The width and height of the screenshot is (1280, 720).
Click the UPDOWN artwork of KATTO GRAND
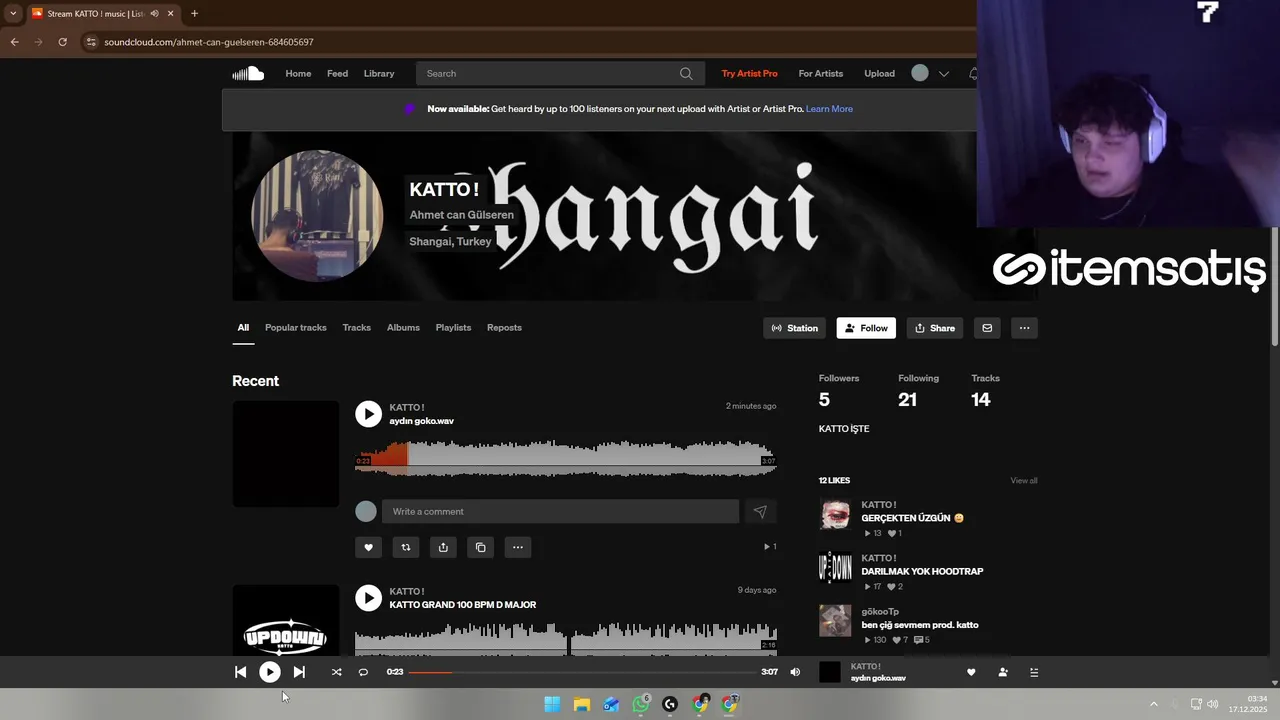click(286, 620)
